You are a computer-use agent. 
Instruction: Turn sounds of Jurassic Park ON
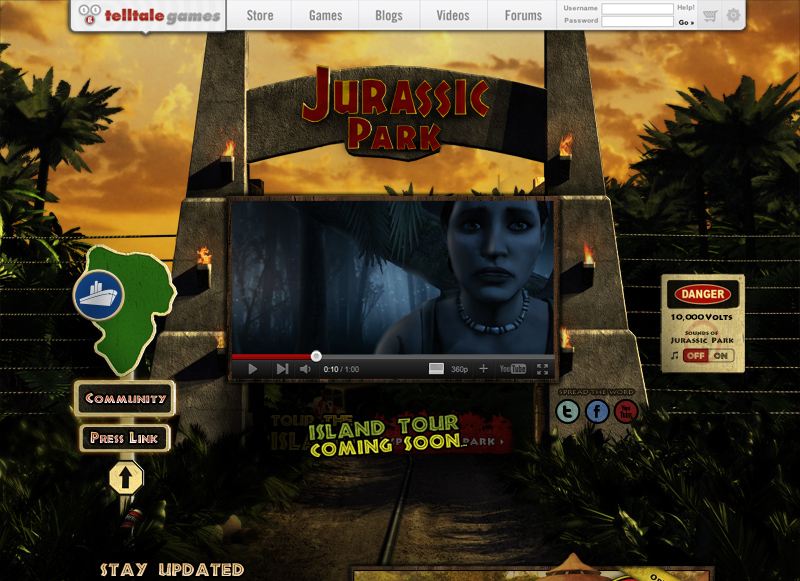point(721,356)
